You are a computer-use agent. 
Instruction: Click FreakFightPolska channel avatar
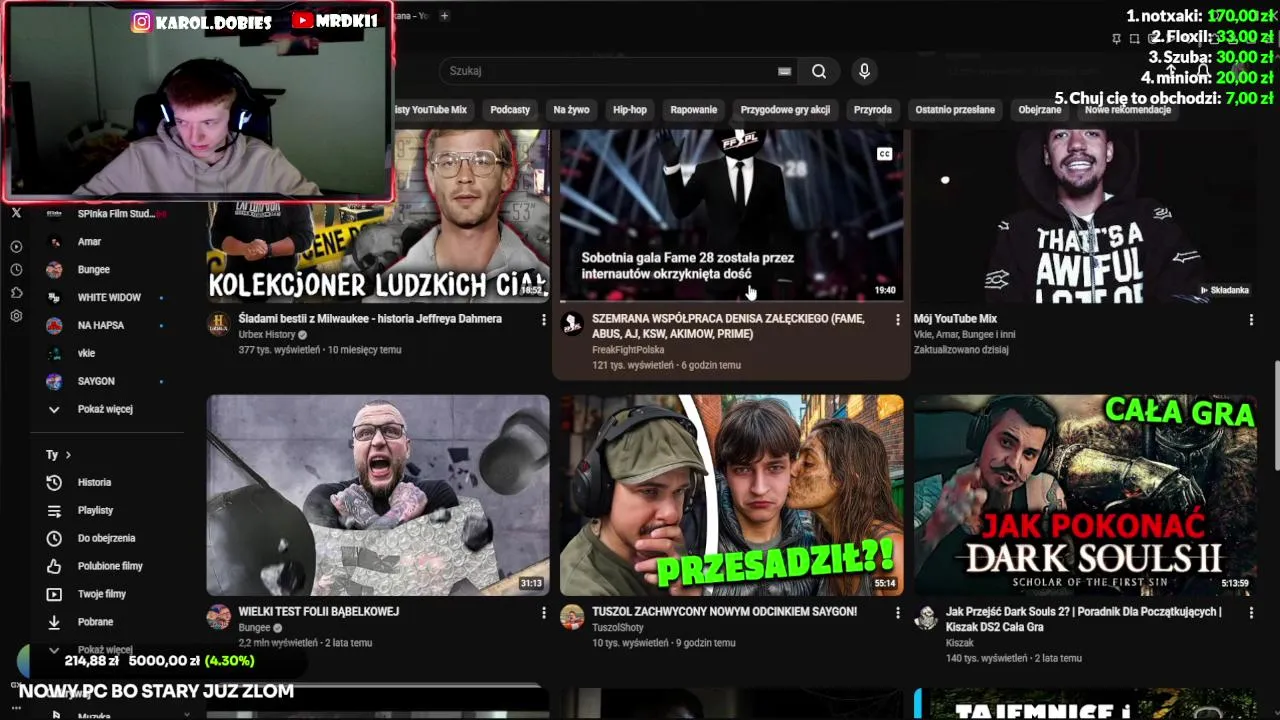572,323
